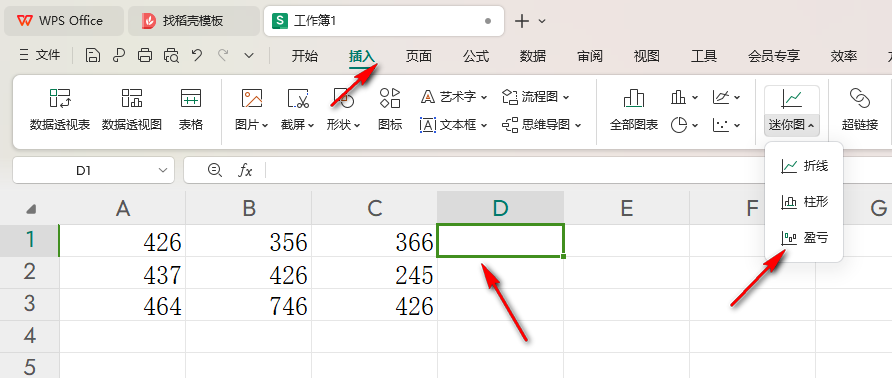The width and height of the screenshot is (892, 378).
Task: Switch to the 页面 ribbon tab
Action: [x=419, y=56]
